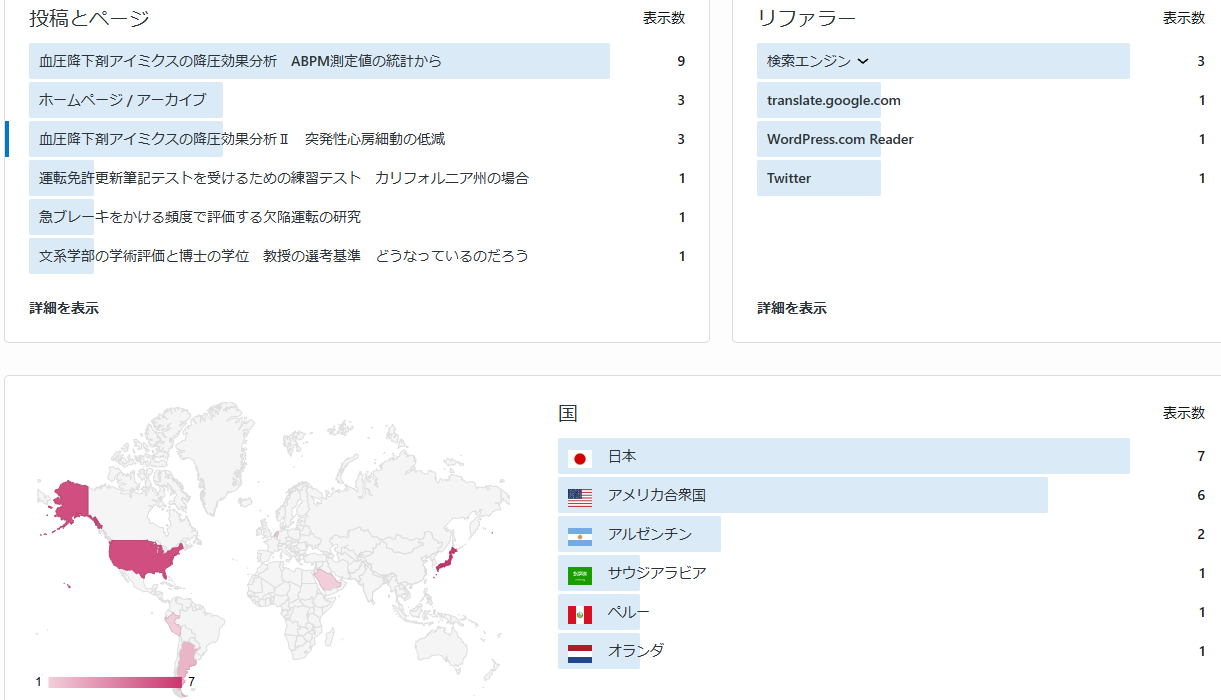Open 詳細を表示 under 投稿とページ
The image size is (1221, 700).
pyautogui.click(x=64, y=308)
